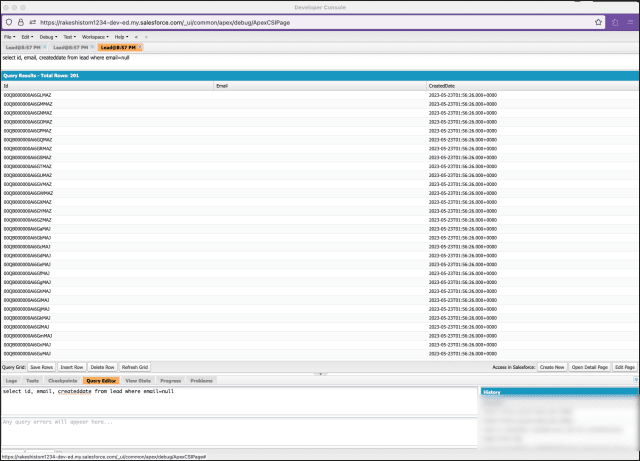The width and height of the screenshot is (640, 461).
Task: Click the Save Rows button
Action: tap(40, 367)
